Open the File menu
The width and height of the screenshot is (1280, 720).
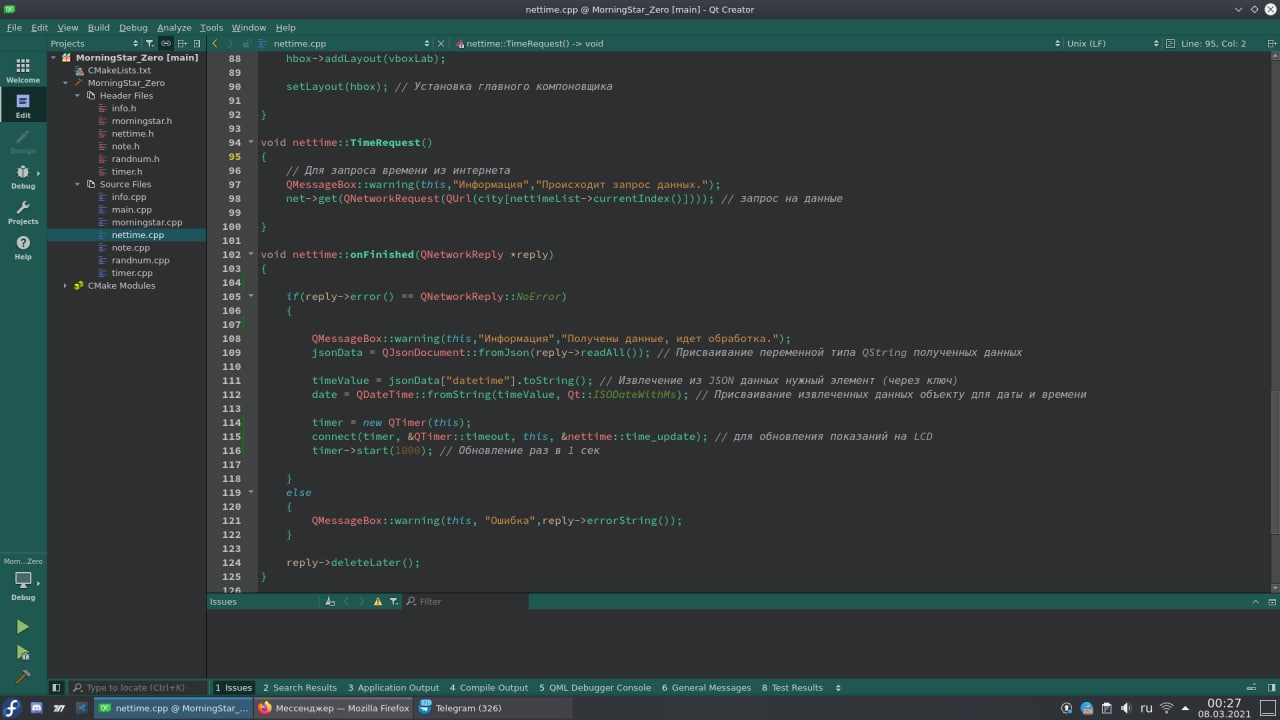click(x=14, y=28)
